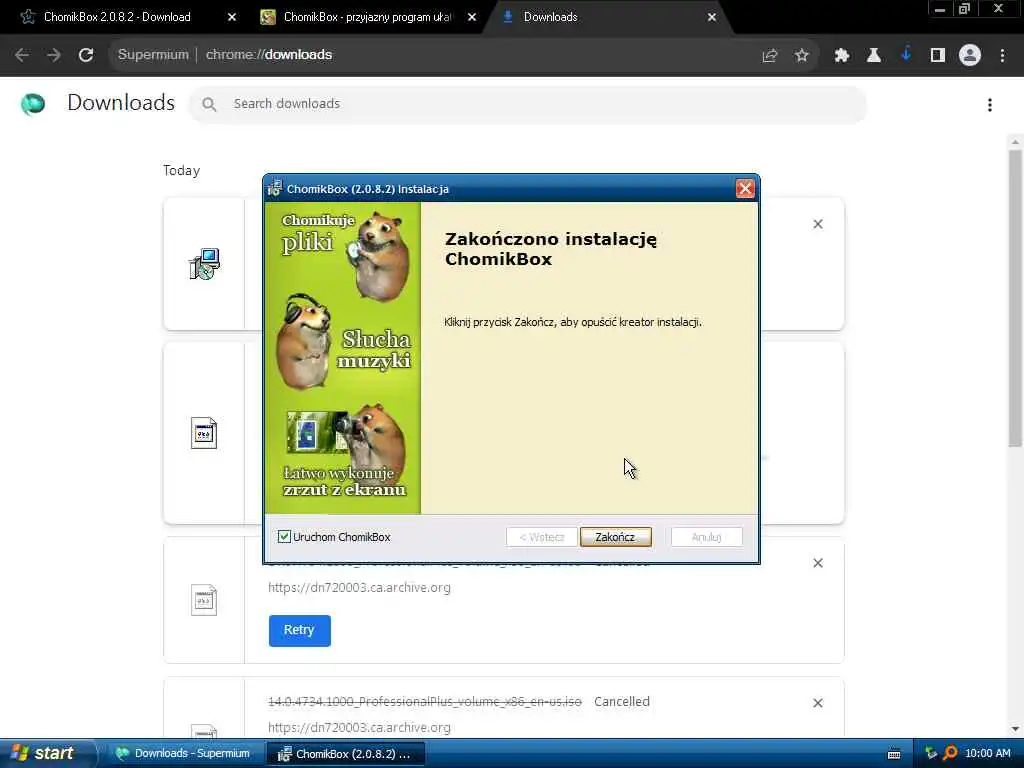Click the orange magnifier tray icon
1024x768 pixels.
click(950, 754)
